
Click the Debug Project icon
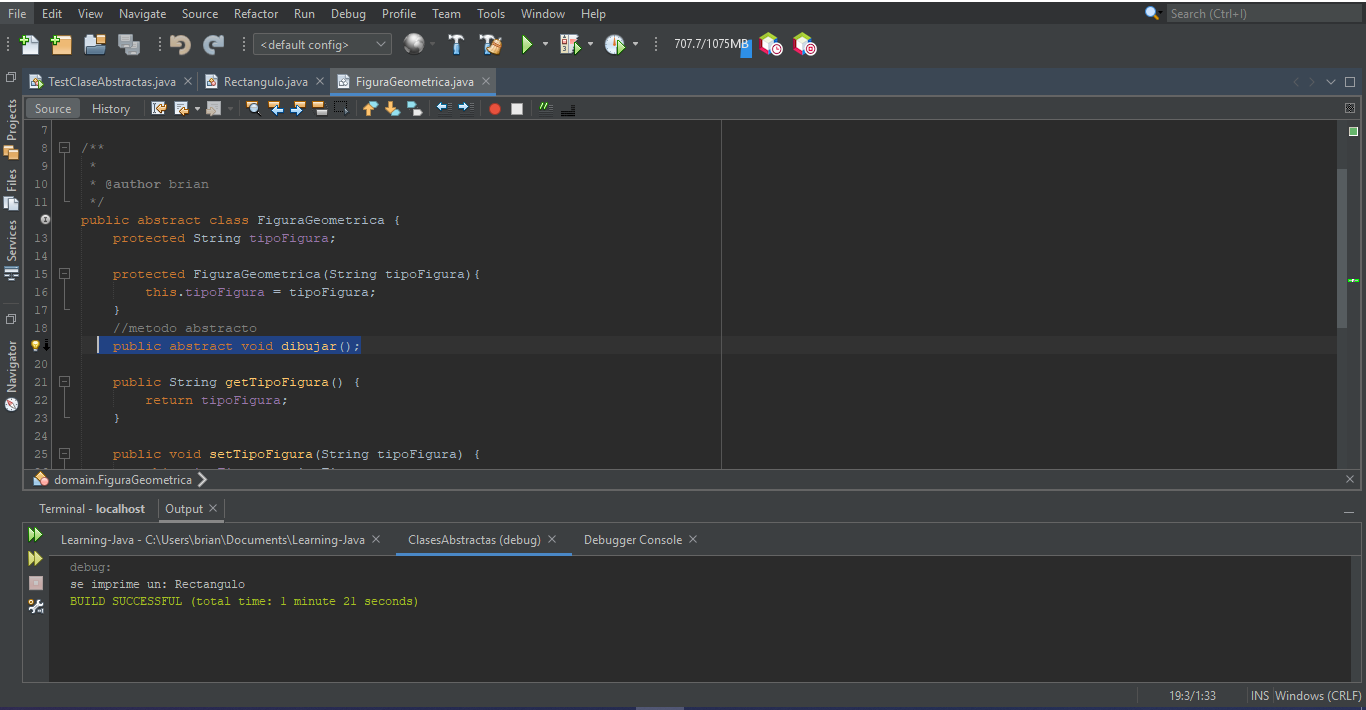(x=570, y=44)
